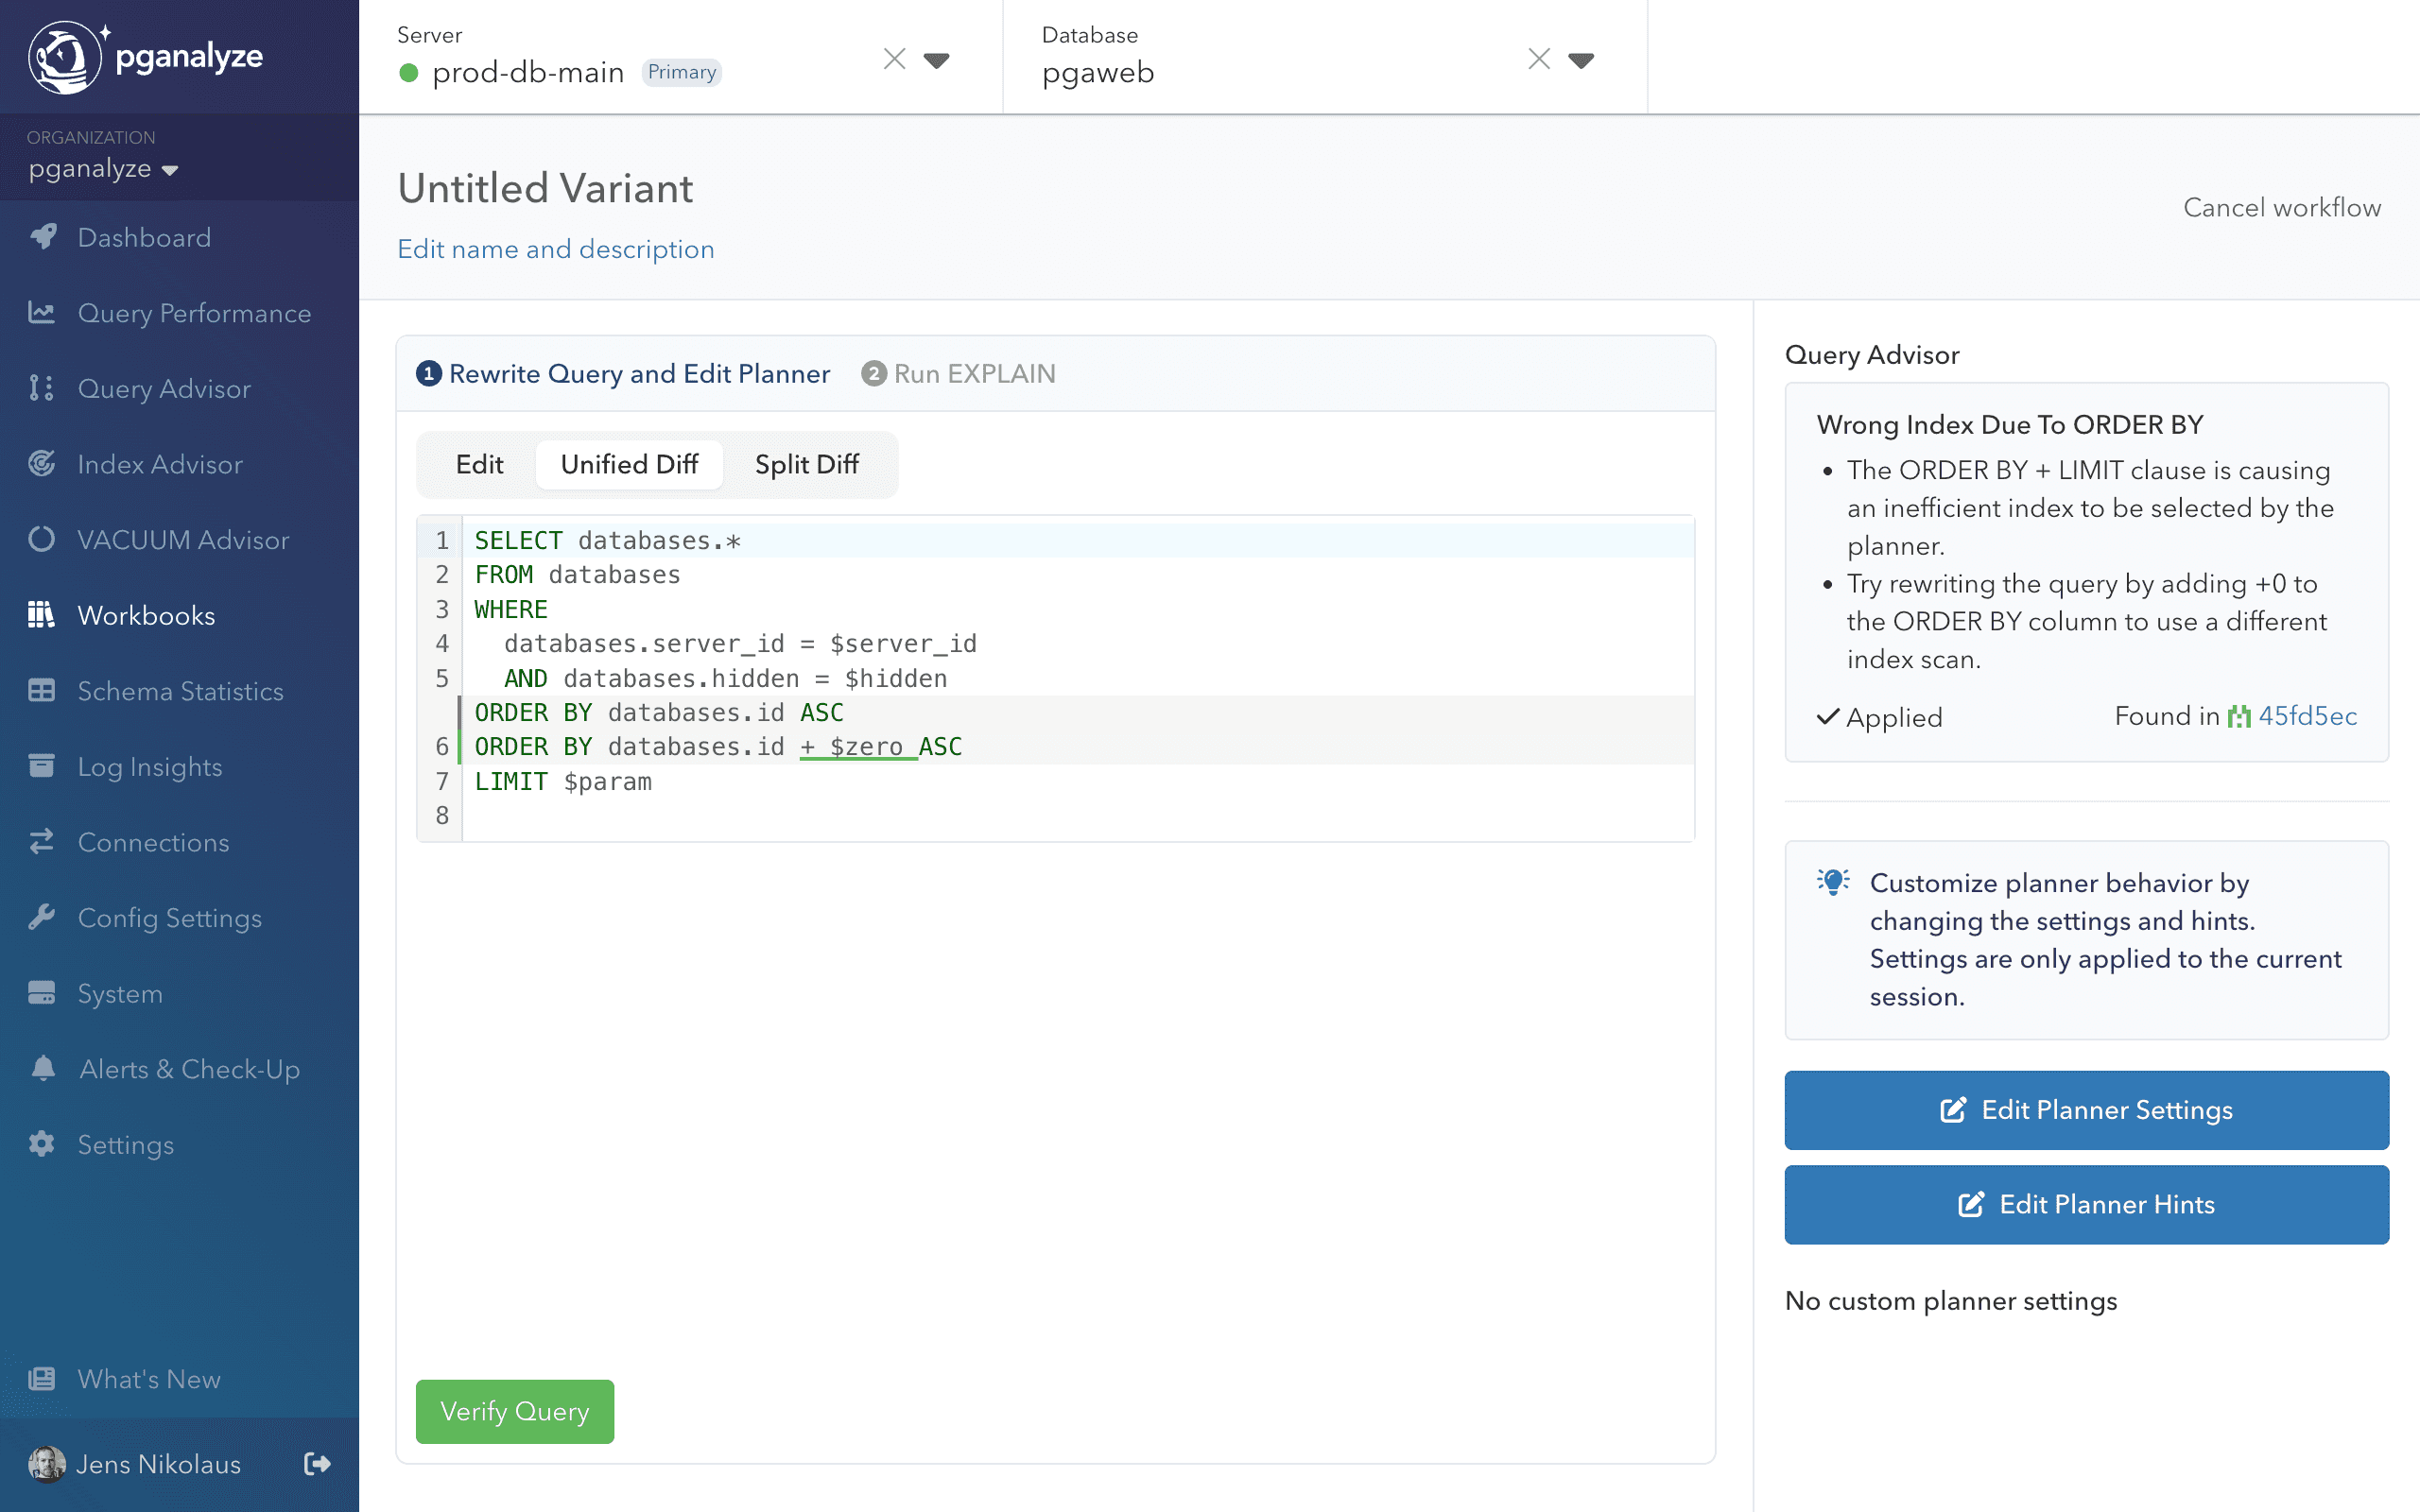Click the Alerts & Check-Up bell icon
2420x1512 pixels.
(x=42, y=1069)
